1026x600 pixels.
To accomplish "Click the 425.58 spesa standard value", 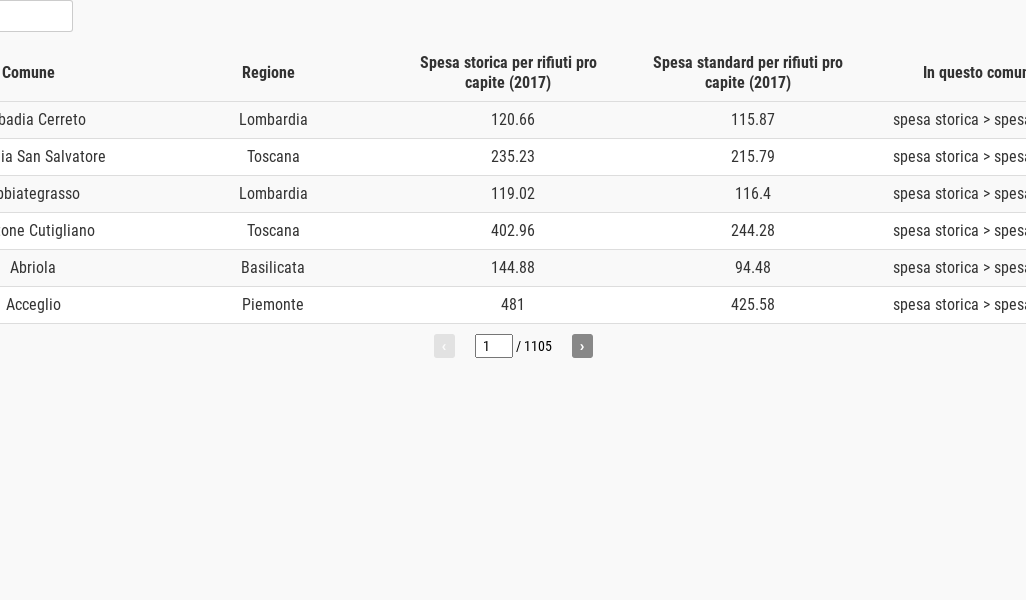I will coord(753,305).
